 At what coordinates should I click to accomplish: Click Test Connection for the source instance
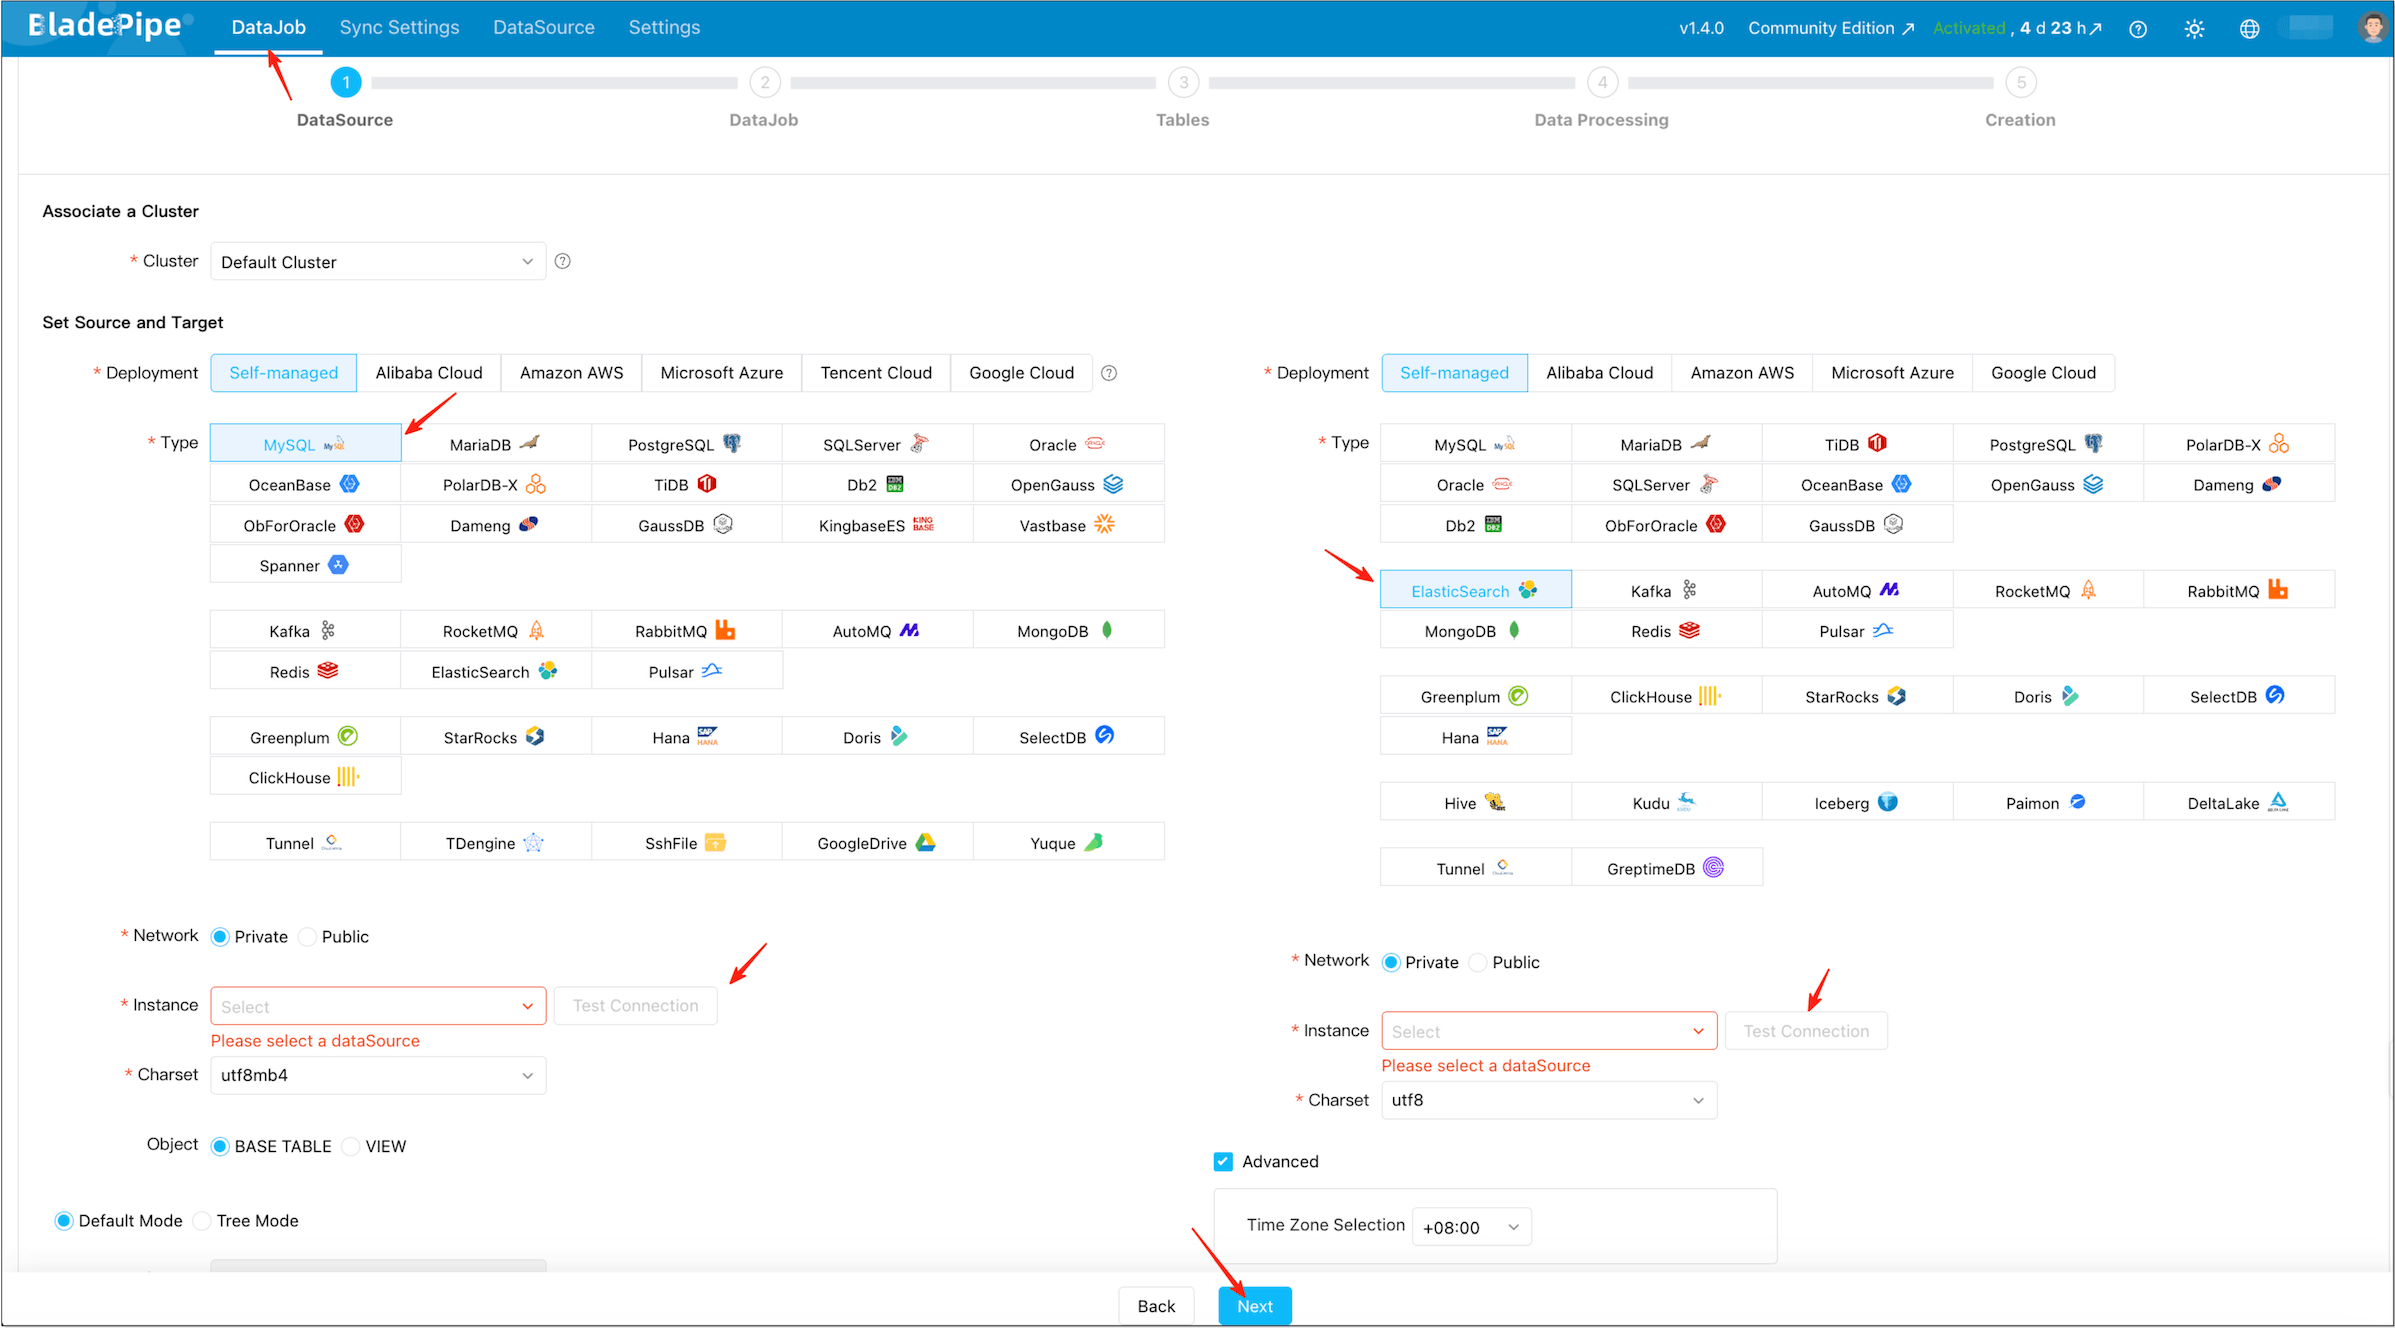[x=635, y=1005]
